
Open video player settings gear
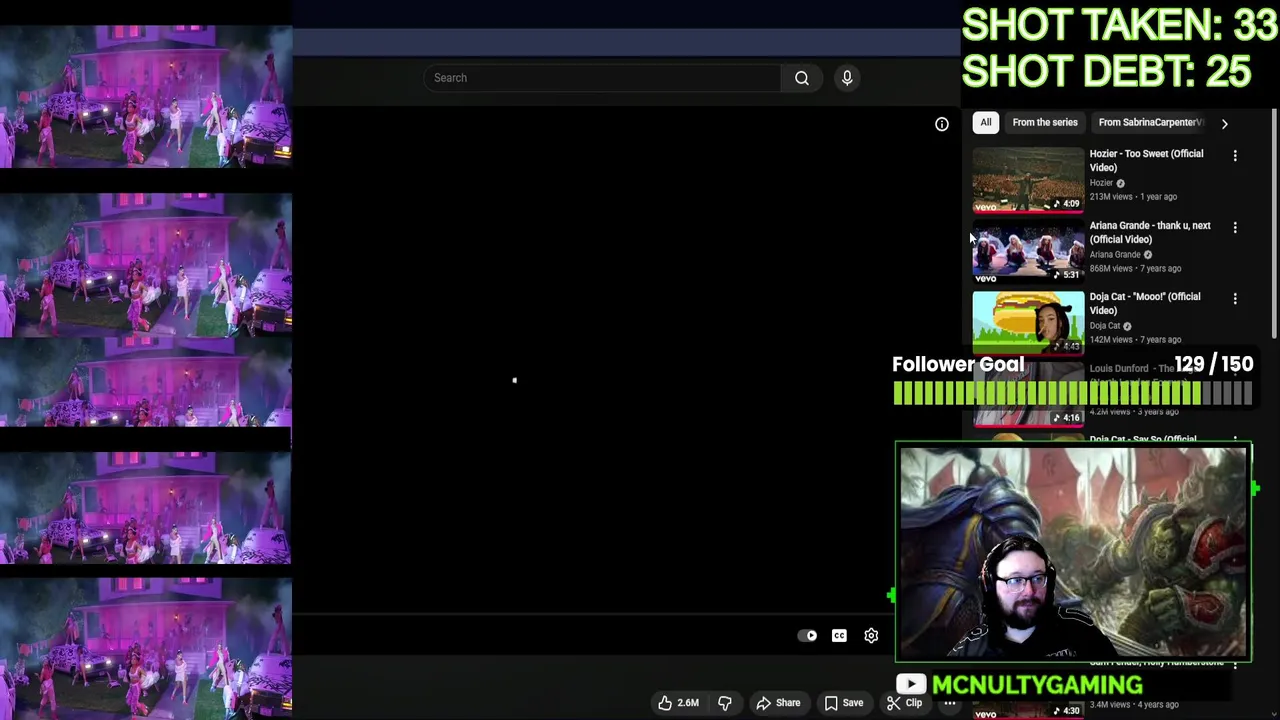click(871, 636)
